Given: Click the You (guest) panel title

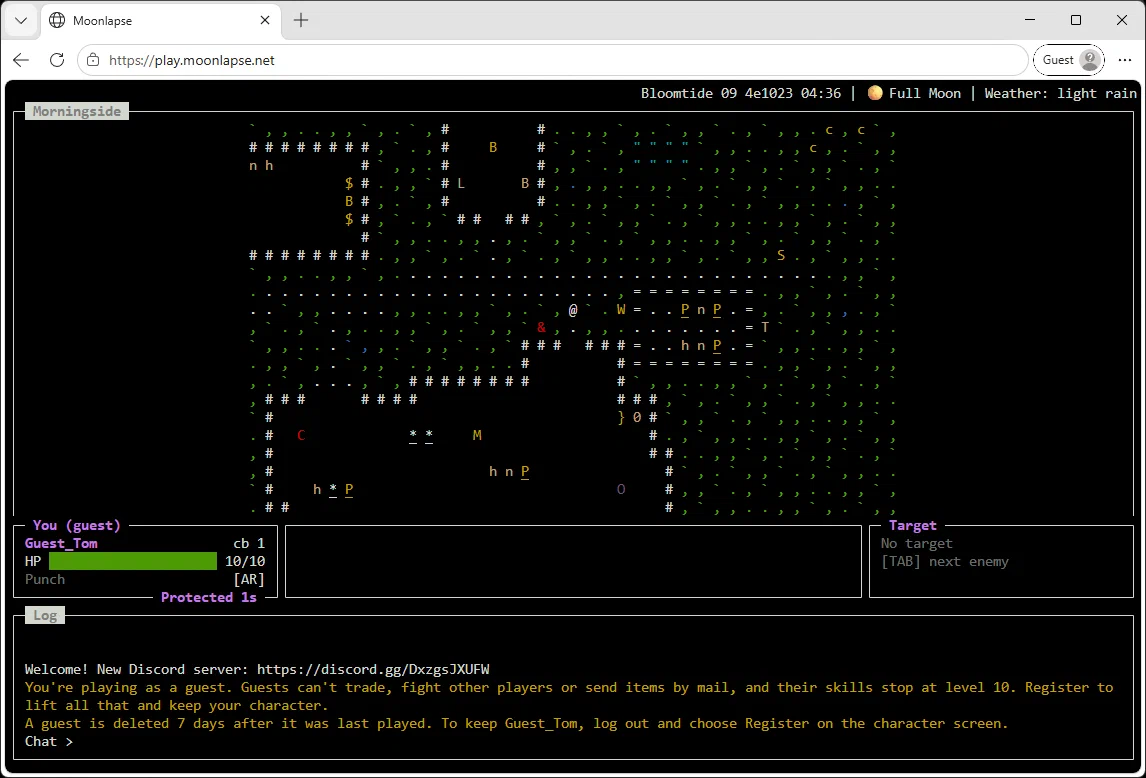Looking at the screenshot, I should click(77, 525).
